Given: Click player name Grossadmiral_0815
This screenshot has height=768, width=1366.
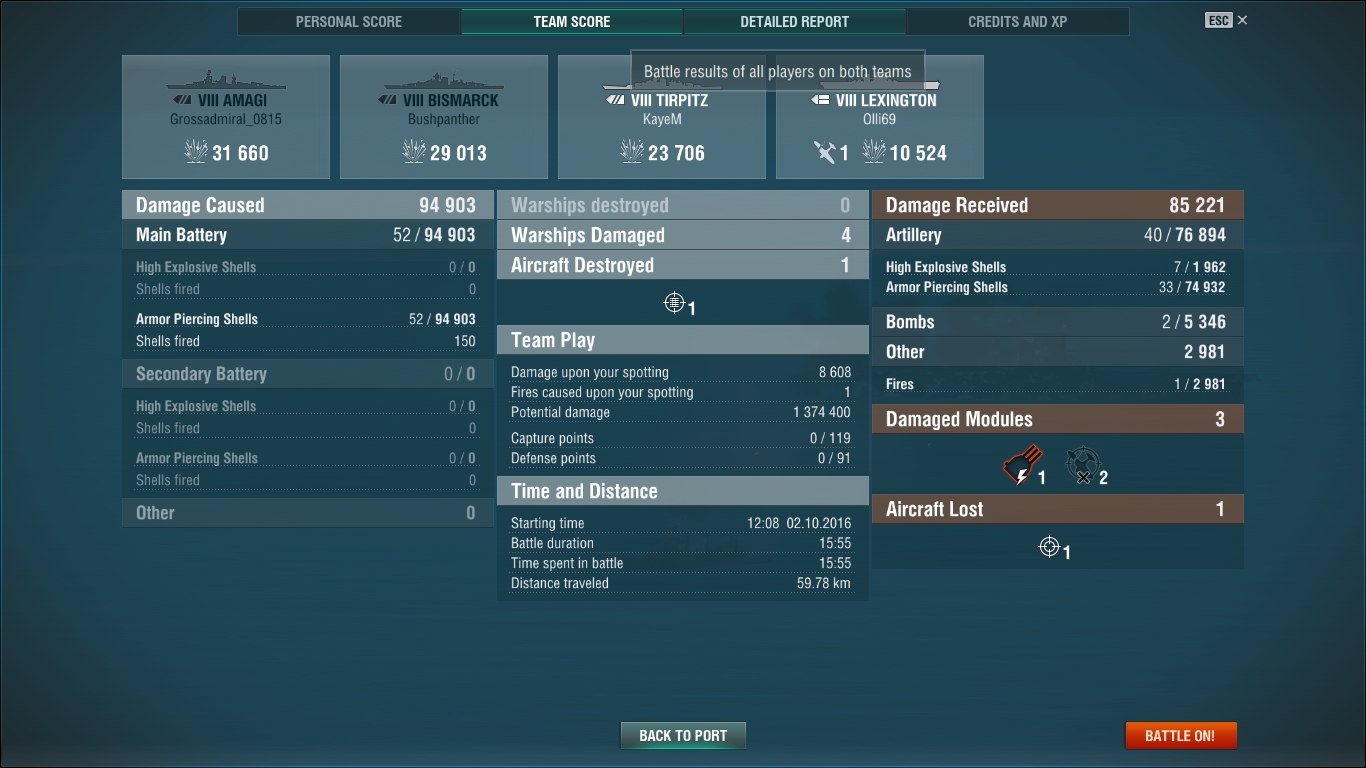Looking at the screenshot, I should pos(226,119).
